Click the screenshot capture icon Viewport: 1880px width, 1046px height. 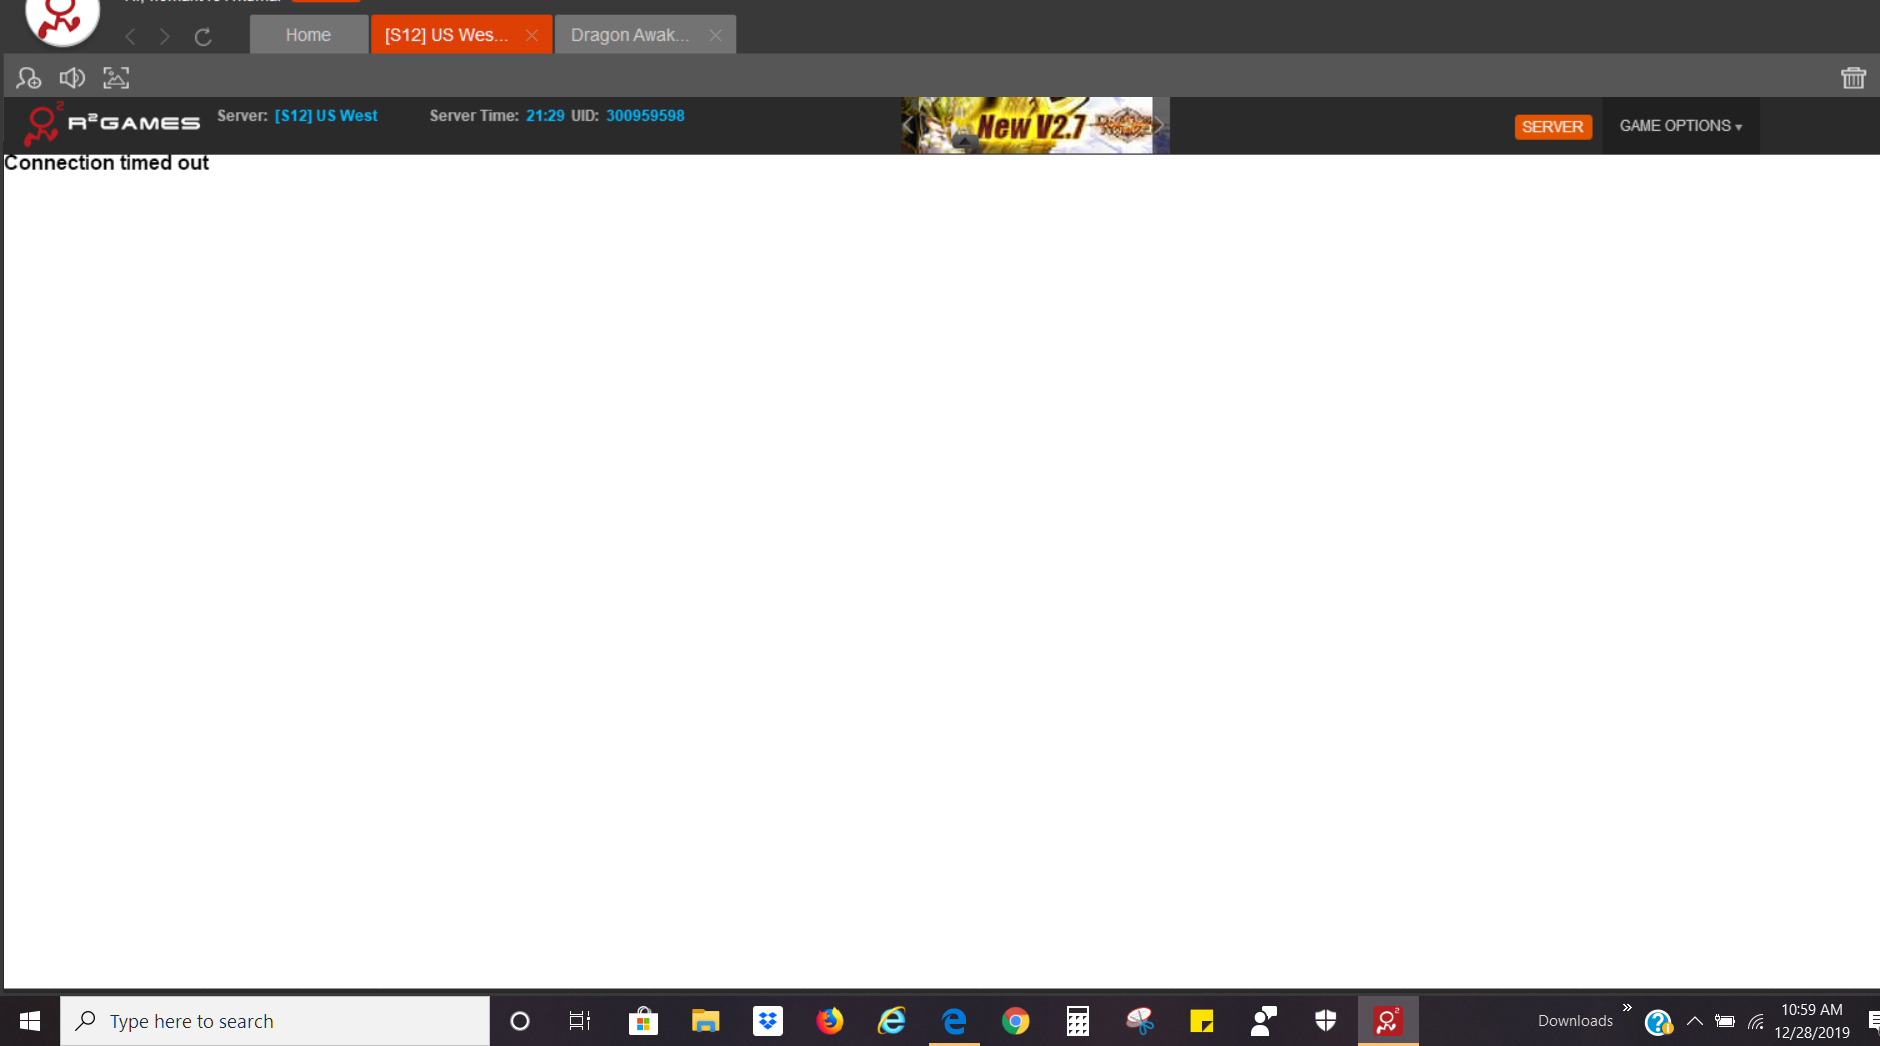[x=116, y=78]
